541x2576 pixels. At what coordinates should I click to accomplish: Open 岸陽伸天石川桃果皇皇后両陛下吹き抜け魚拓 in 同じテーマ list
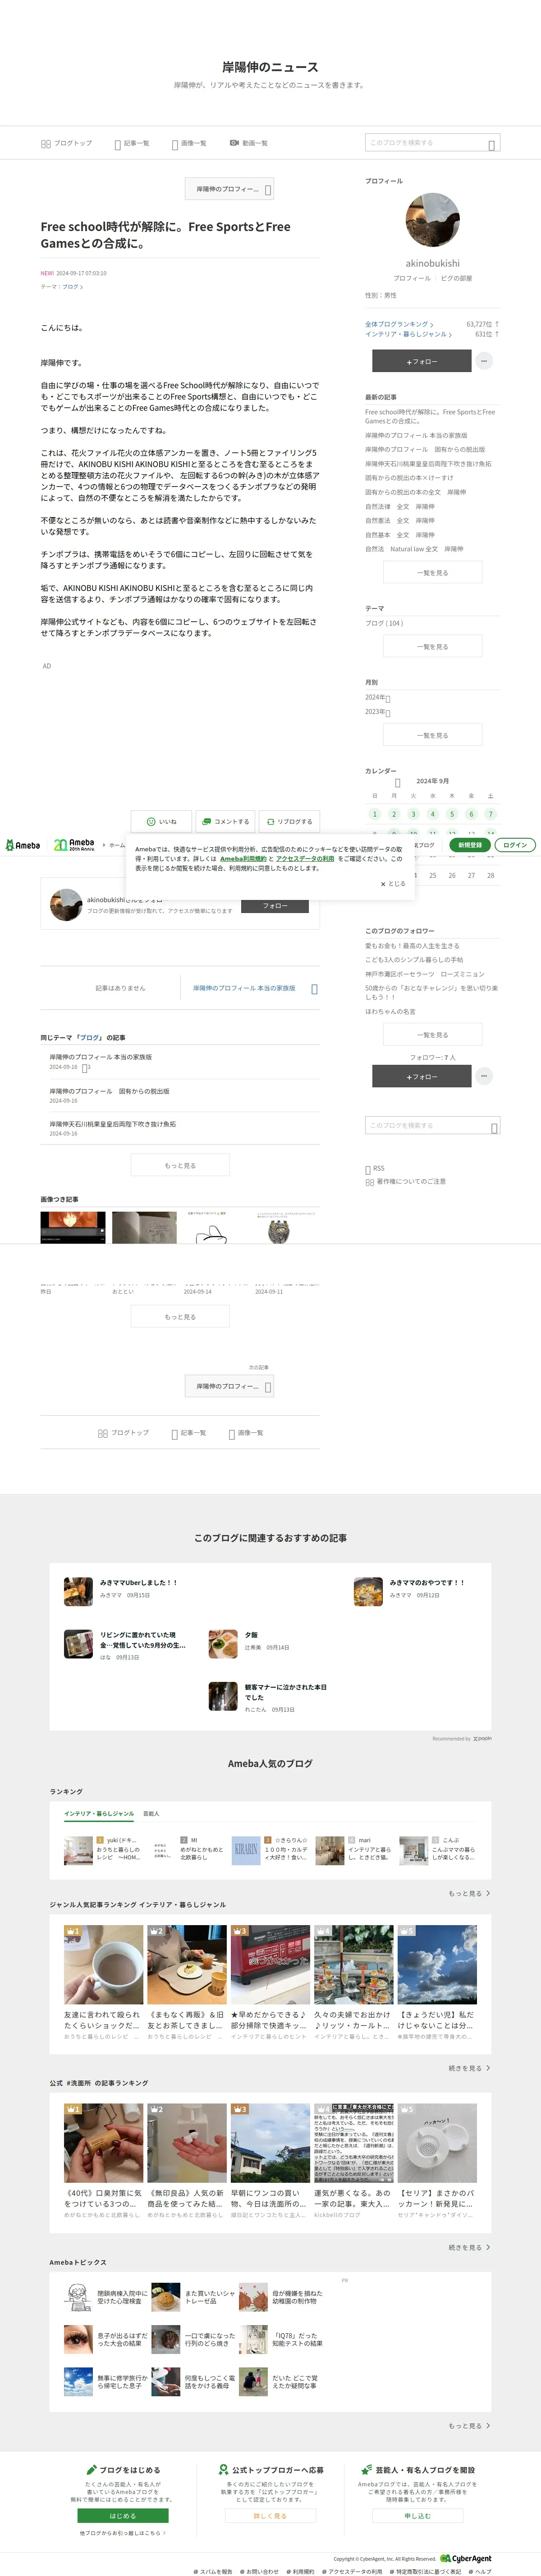[113, 1124]
